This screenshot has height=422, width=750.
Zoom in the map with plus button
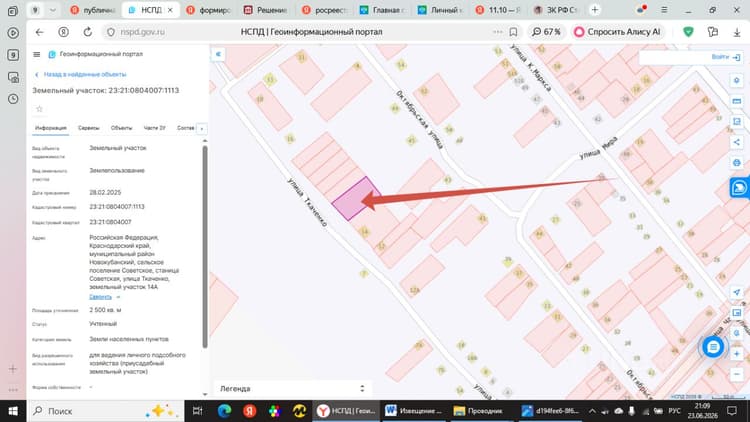[737, 354]
